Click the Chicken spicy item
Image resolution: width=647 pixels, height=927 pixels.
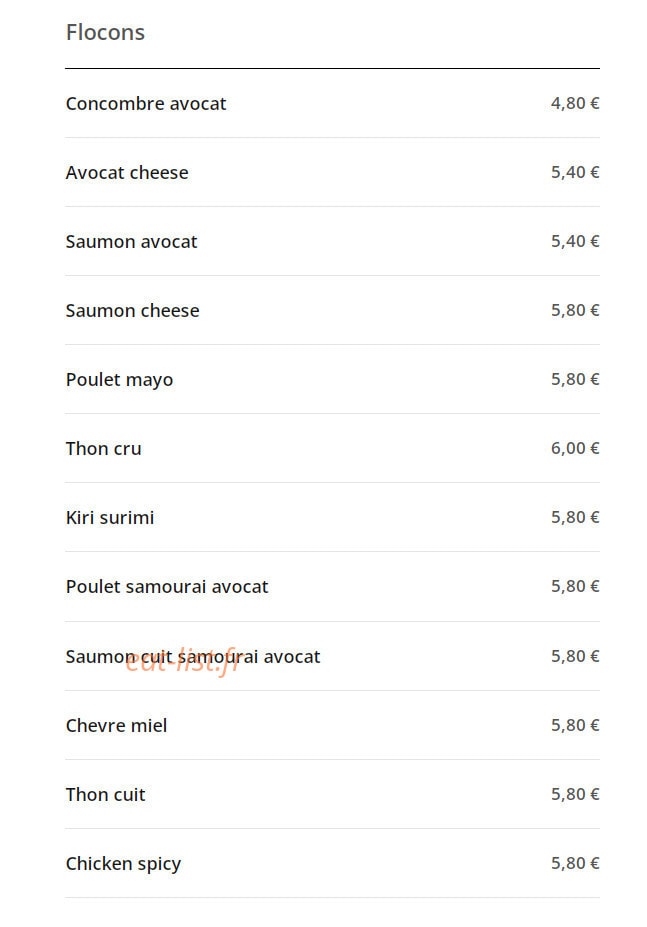[x=123, y=864]
